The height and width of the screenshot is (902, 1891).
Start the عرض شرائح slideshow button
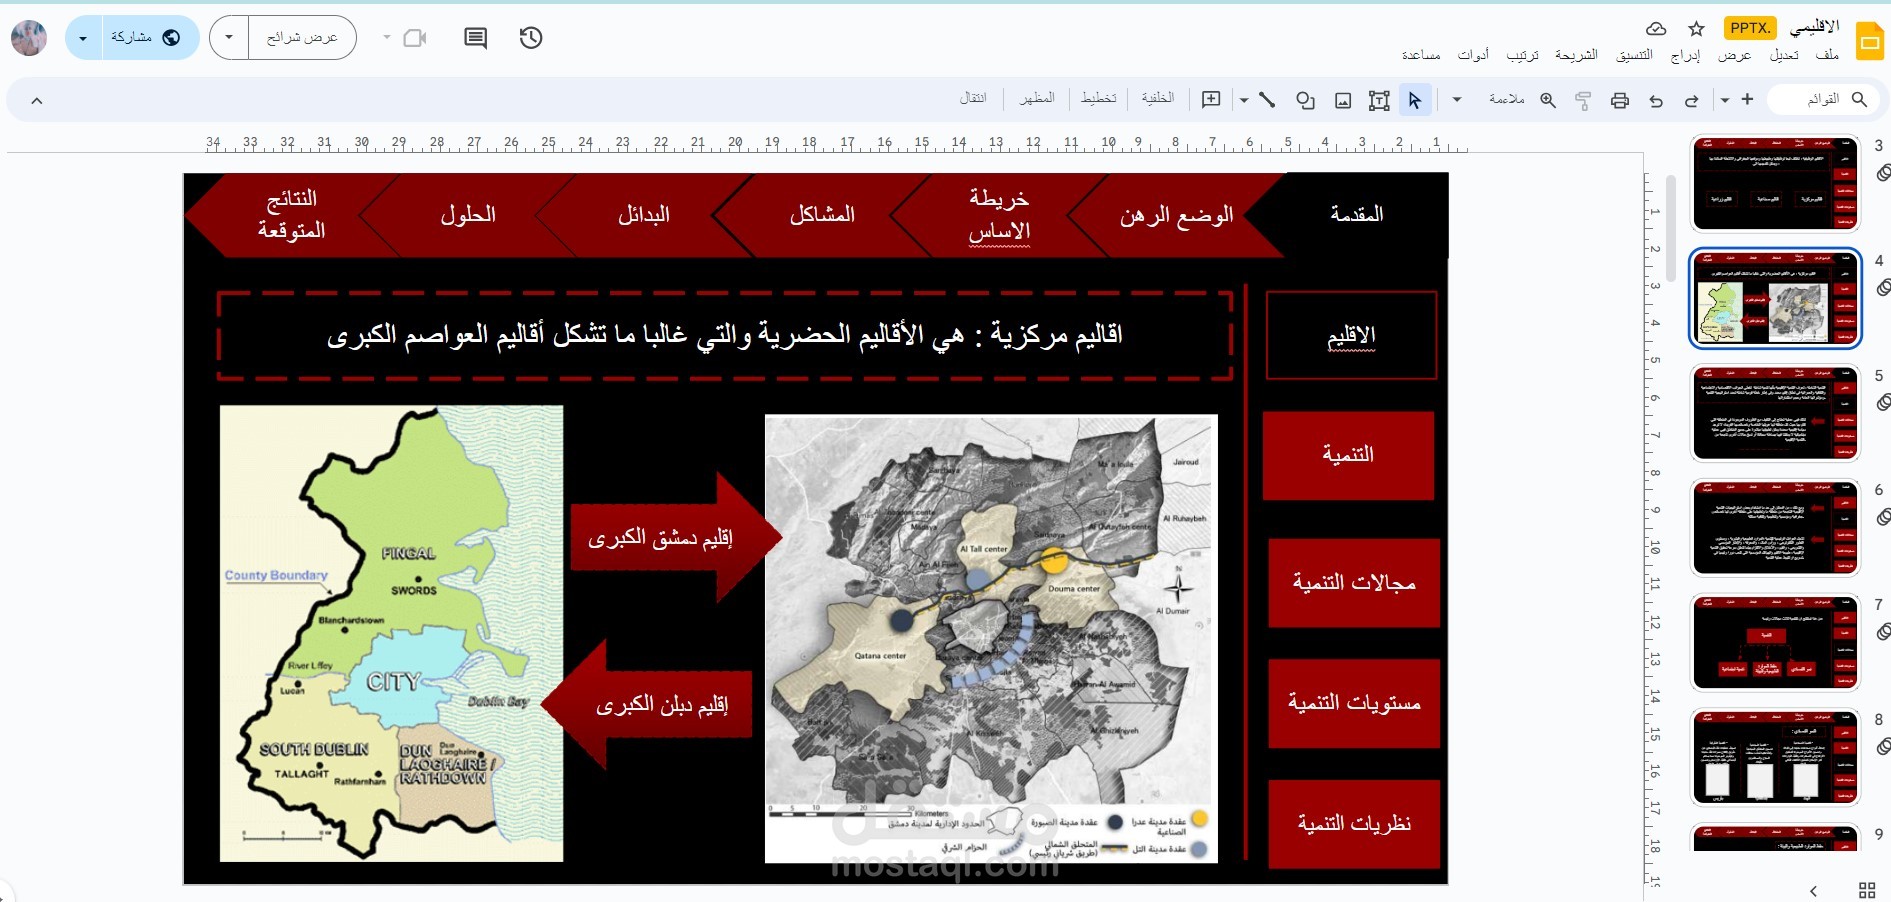(302, 38)
